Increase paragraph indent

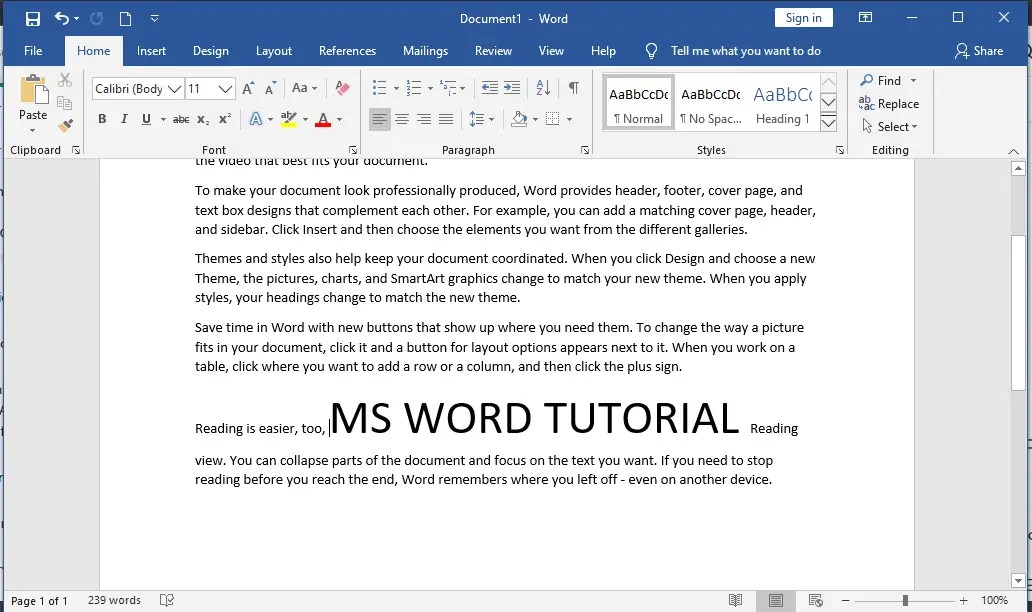click(x=512, y=88)
